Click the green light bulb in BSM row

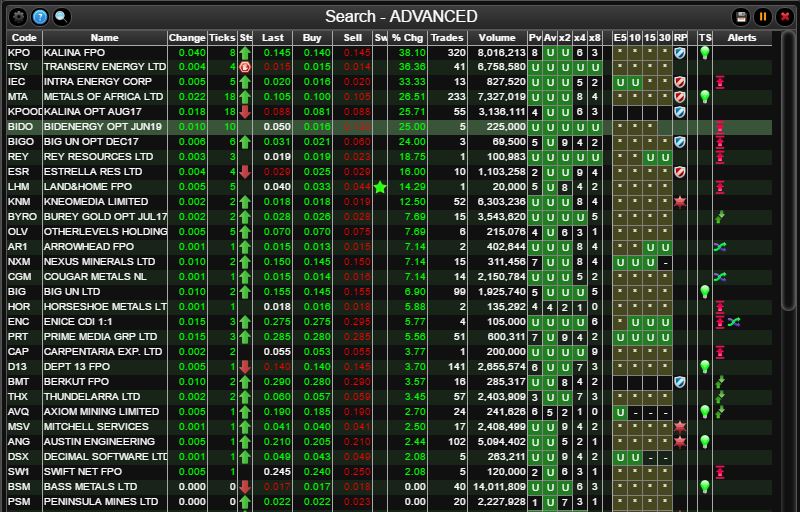(705, 487)
